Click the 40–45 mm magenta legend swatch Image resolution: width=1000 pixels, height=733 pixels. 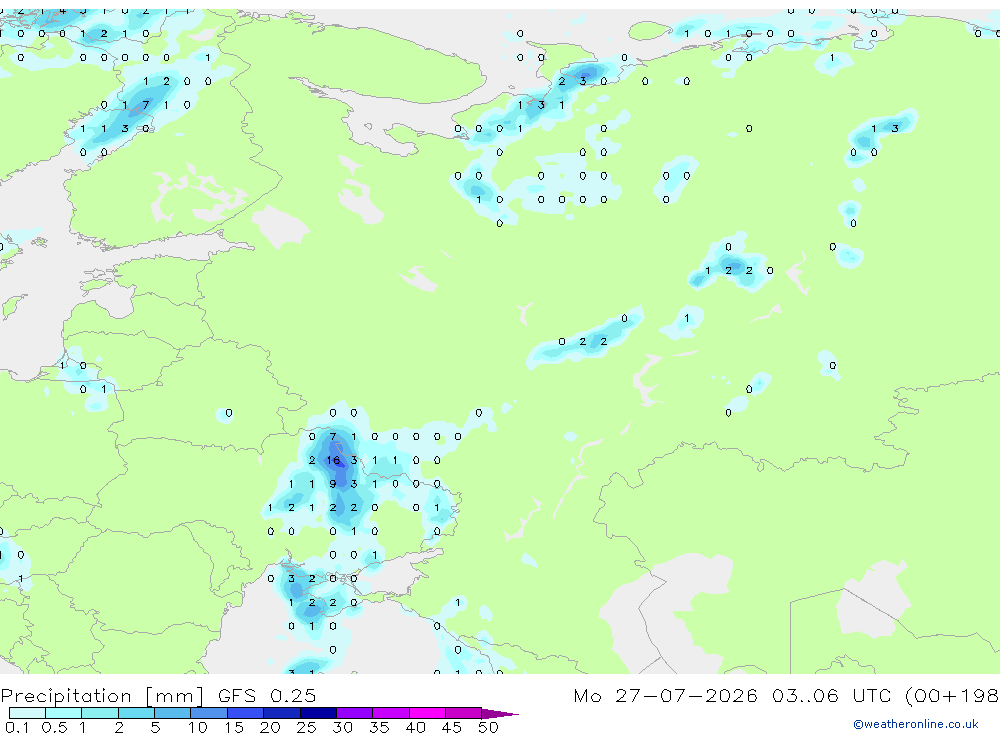coord(427,713)
